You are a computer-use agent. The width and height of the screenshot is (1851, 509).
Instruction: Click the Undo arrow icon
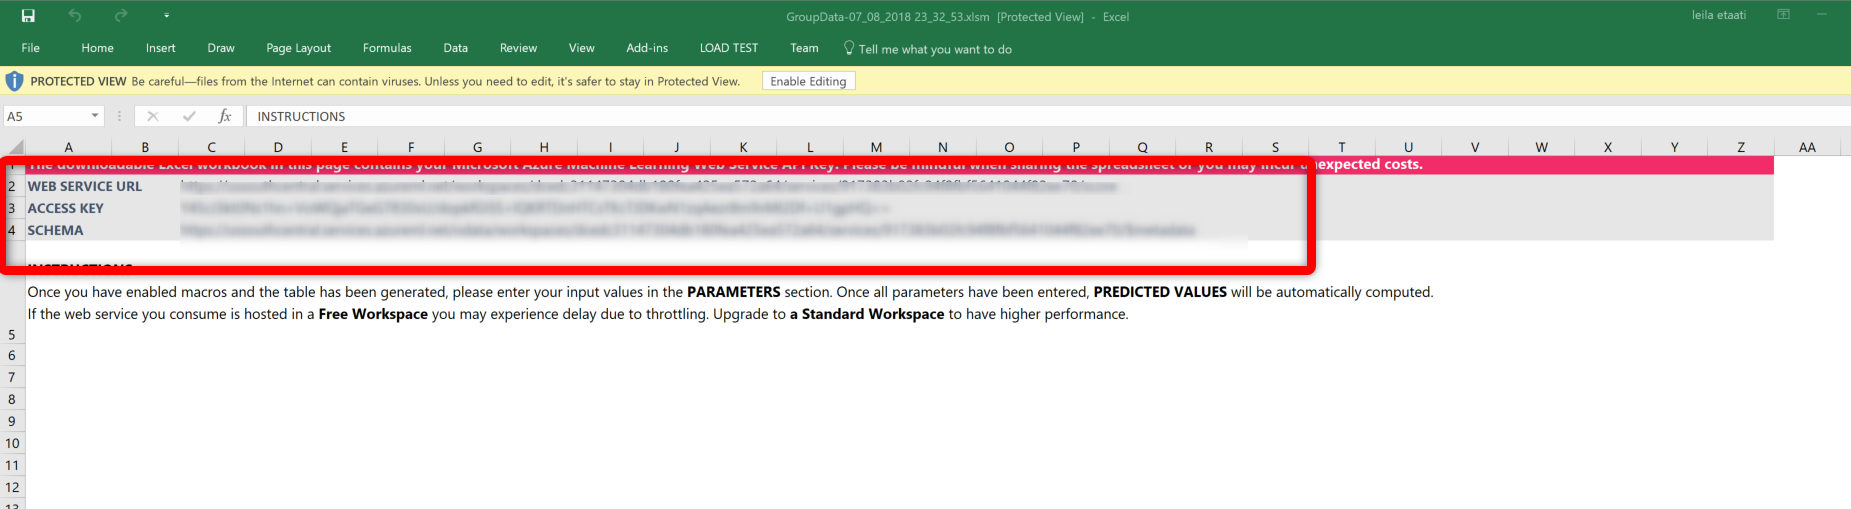75,16
